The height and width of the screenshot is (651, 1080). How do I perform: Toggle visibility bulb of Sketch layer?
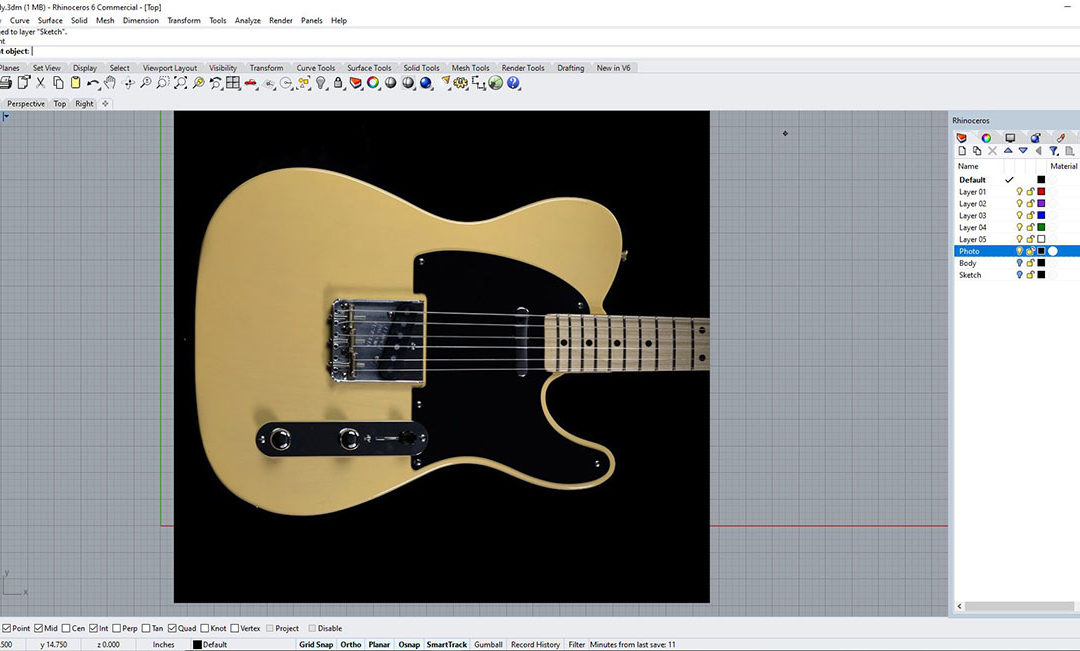(x=1019, y=275)
